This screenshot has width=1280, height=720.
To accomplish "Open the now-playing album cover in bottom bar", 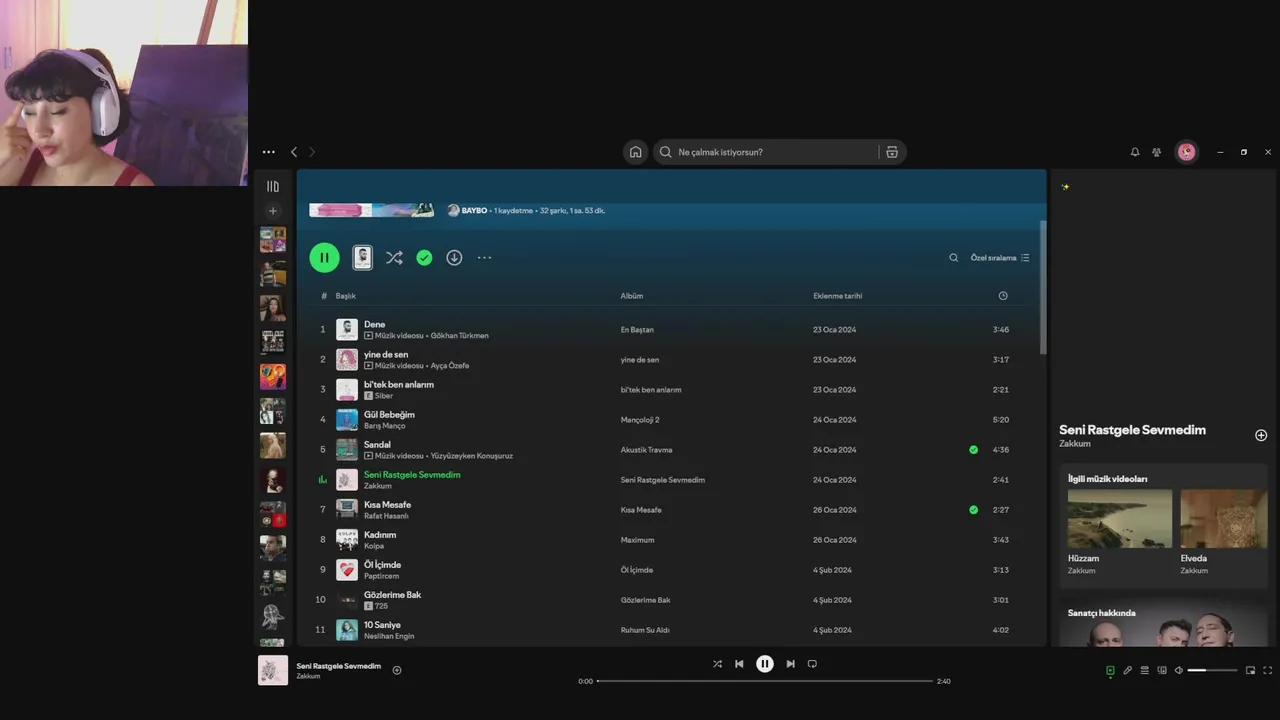I will point(273,670).
